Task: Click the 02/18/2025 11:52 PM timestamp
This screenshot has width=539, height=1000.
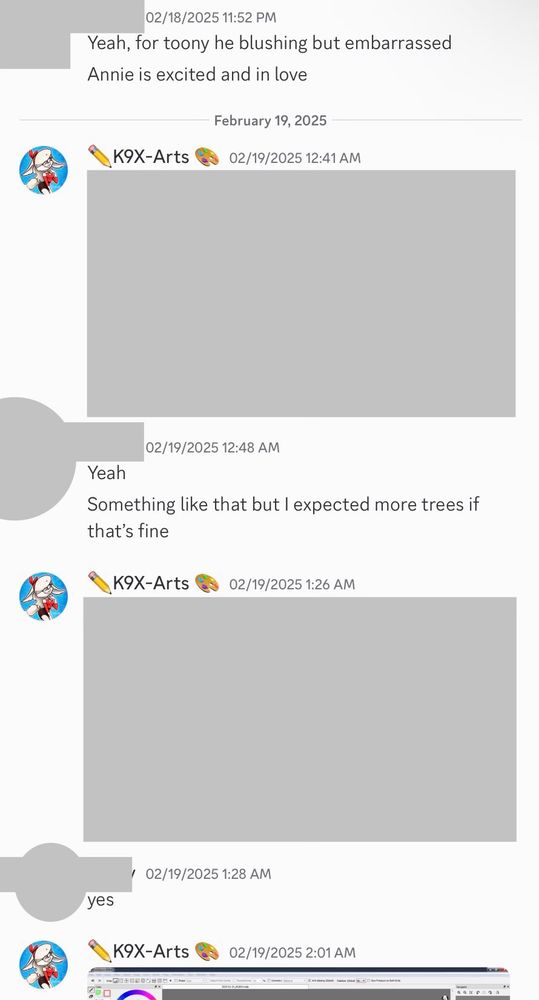Action: pyautogui.click(x=211, y=18)
